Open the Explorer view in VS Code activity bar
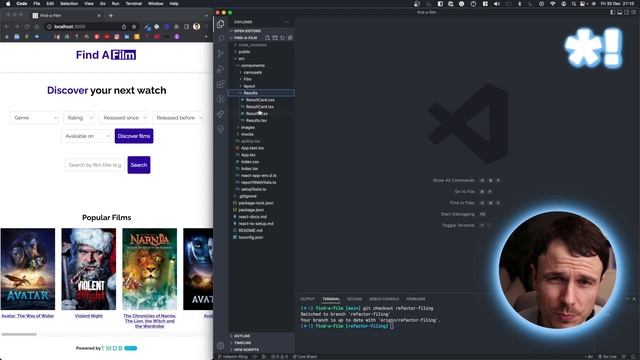Viewport: 640px width, 360px height. coord(221,24)
